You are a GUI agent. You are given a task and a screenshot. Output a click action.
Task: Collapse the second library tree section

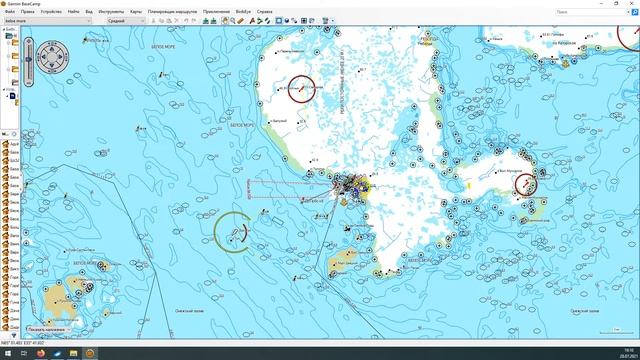pyautogui.click(x=4, y=89)
